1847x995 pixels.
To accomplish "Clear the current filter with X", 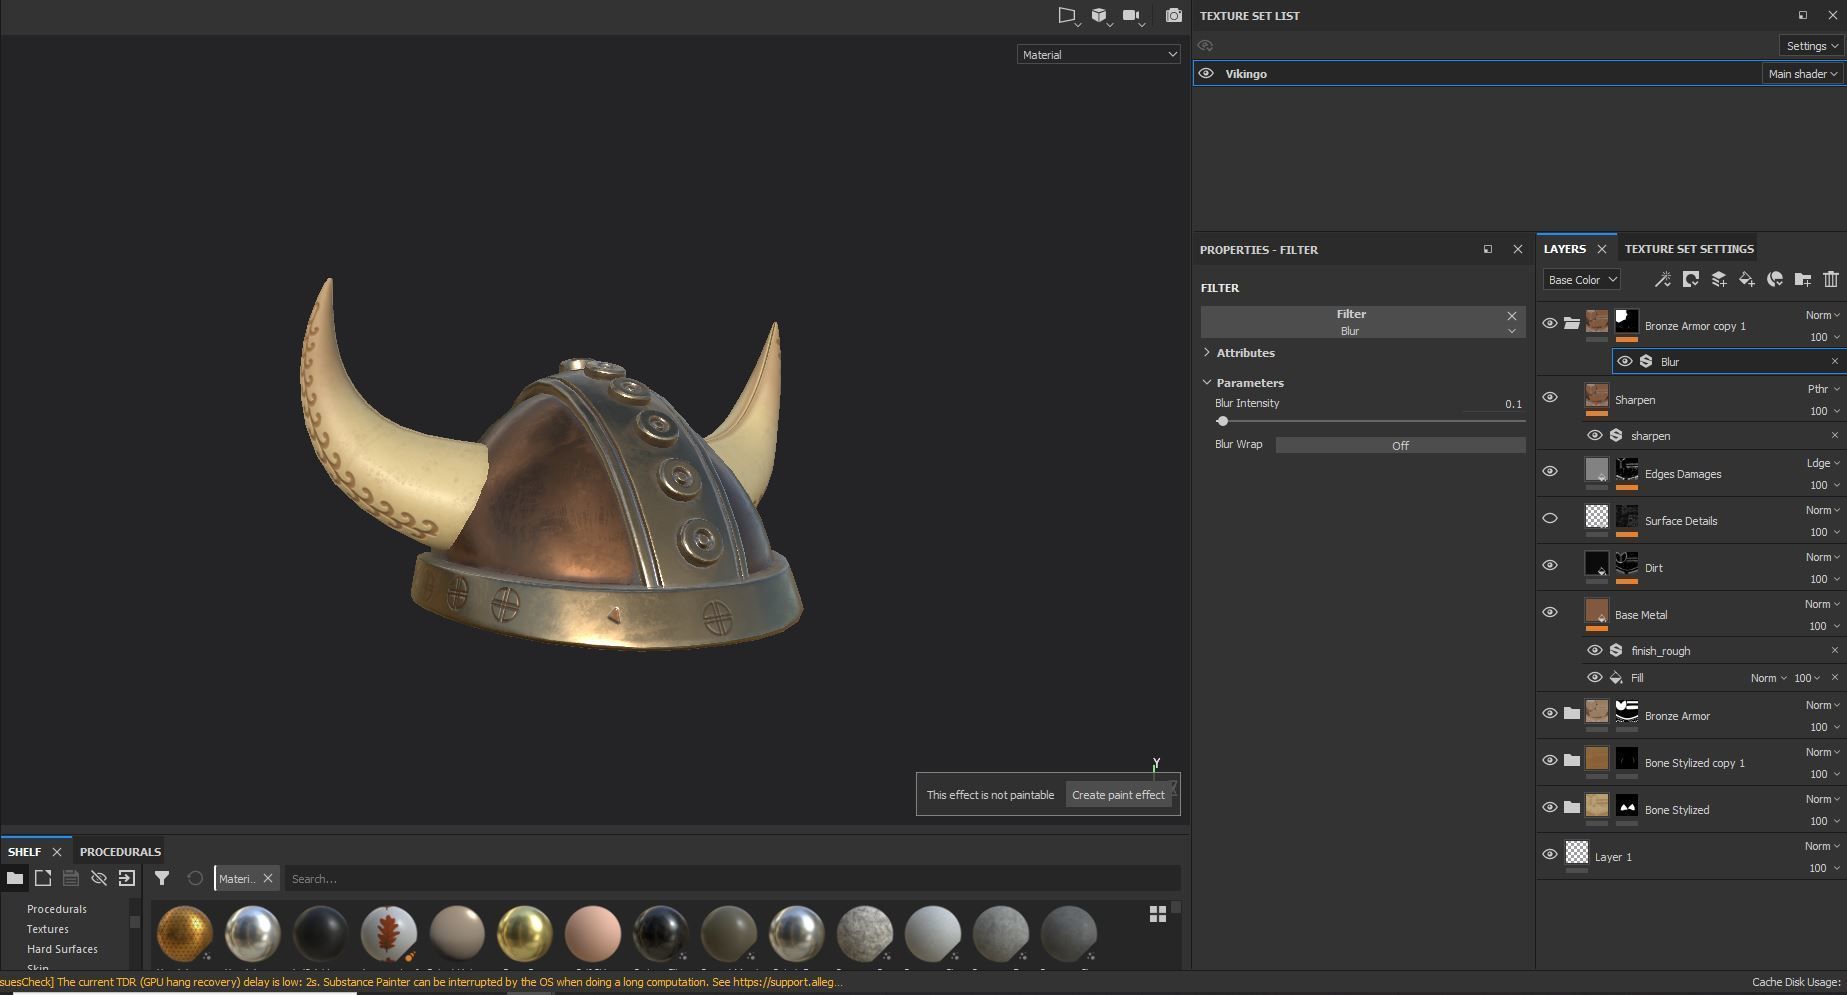I will pos(1512,315).
